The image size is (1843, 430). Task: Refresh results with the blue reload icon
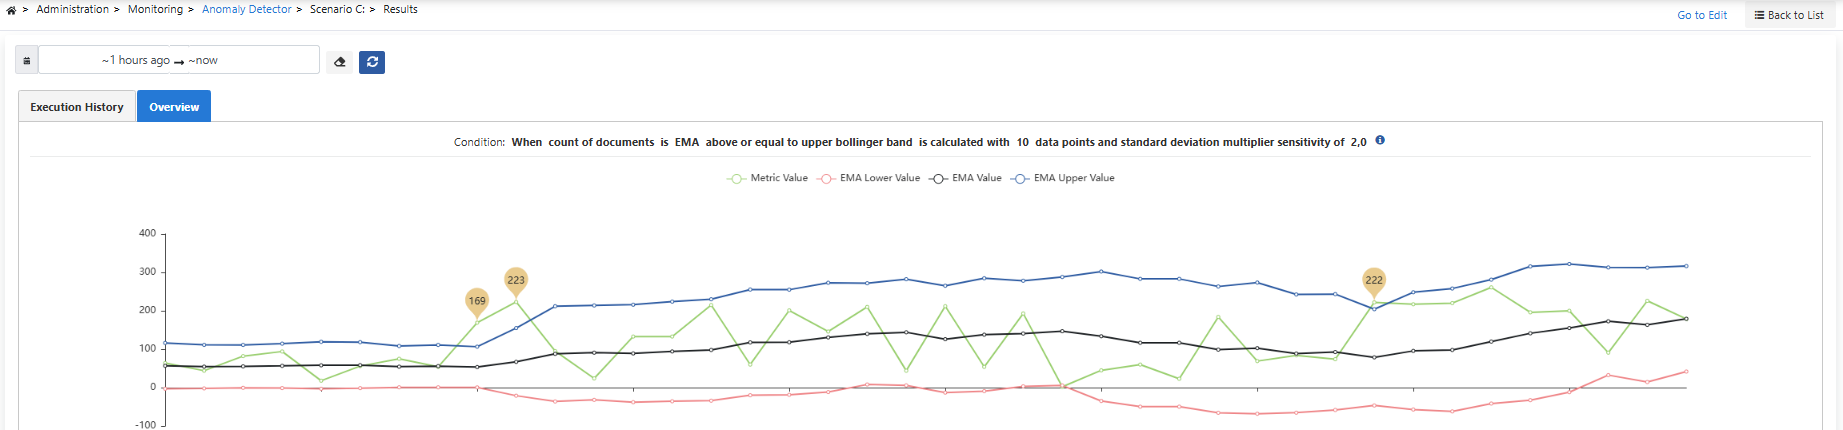point(372,62)
